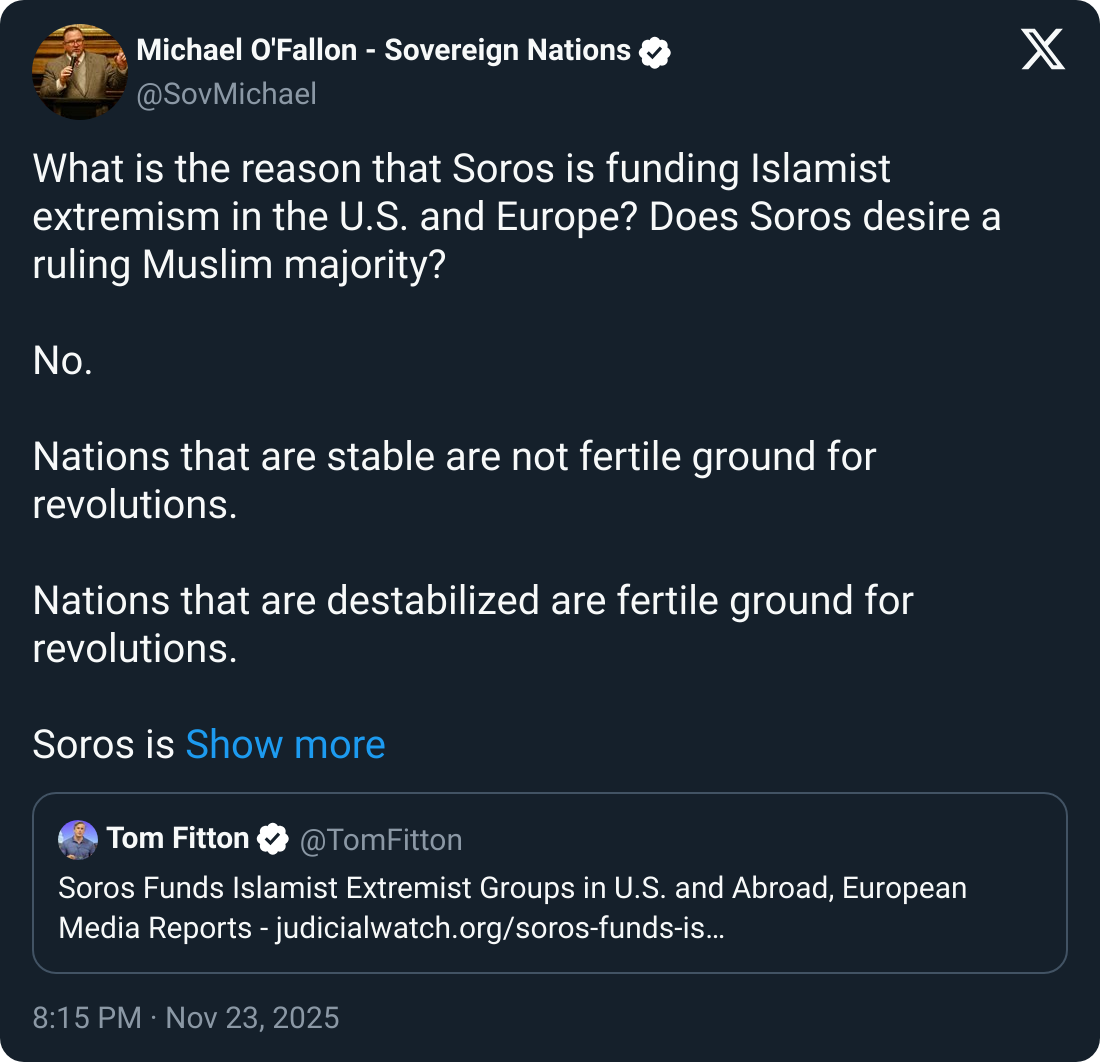Follow the judicialwatch.org link in quoted post
Image resolution: width=1100 pixels, height=1062 pixels.
coord(500,928)
